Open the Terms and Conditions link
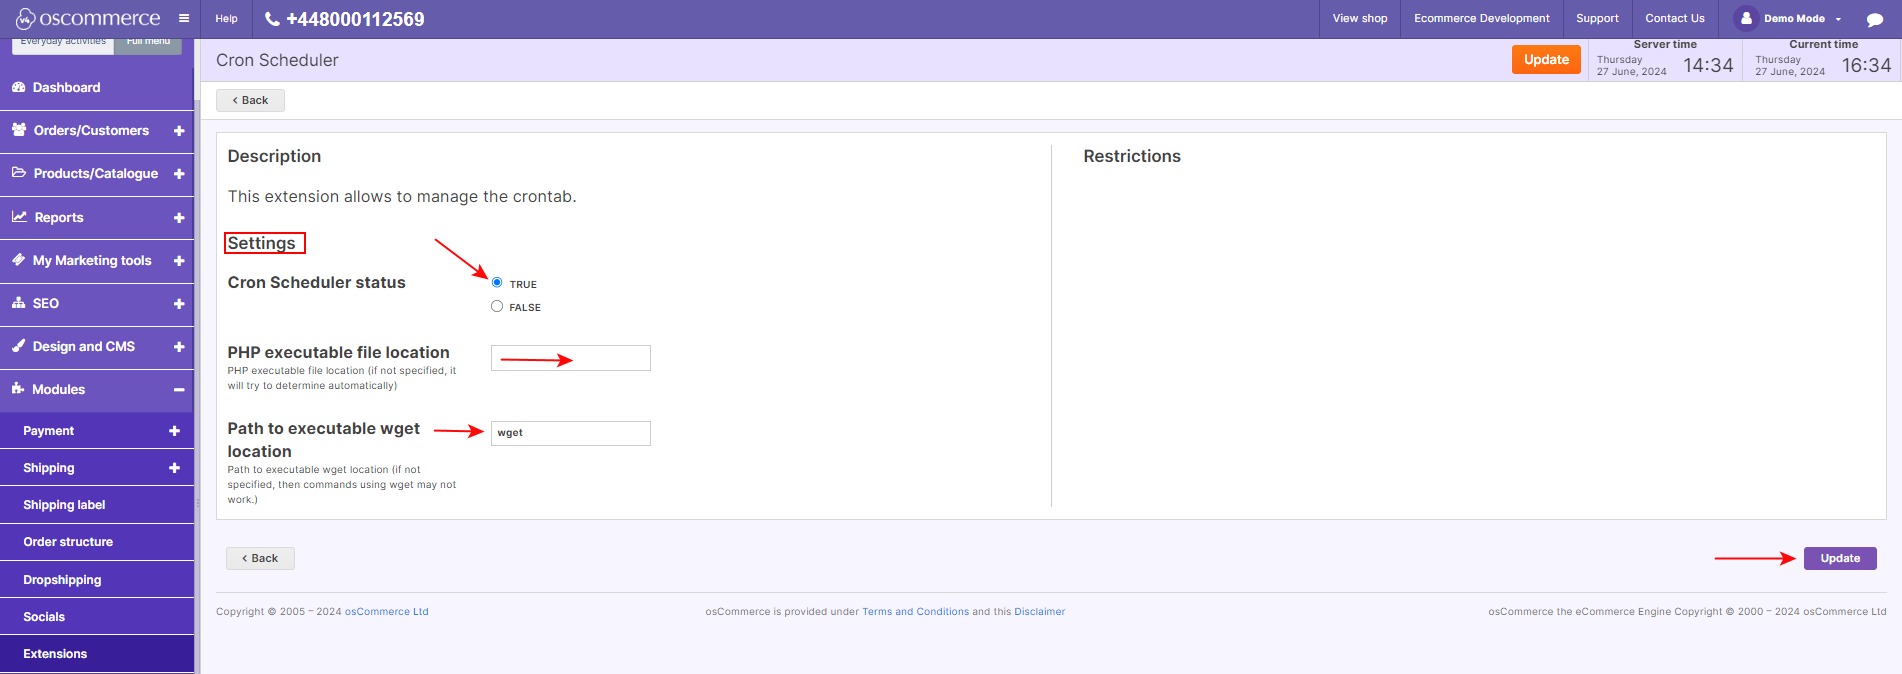This screenshot has height=674, width=1902. (x=915, y=612)
